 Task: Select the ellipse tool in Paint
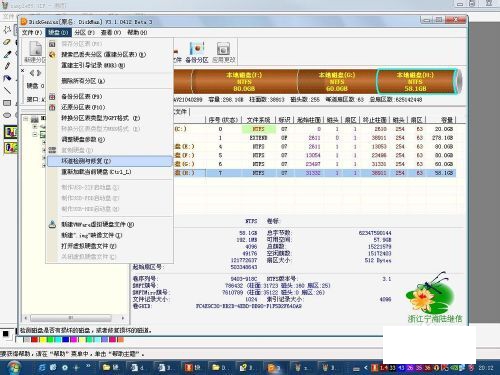tap(7, 115)
